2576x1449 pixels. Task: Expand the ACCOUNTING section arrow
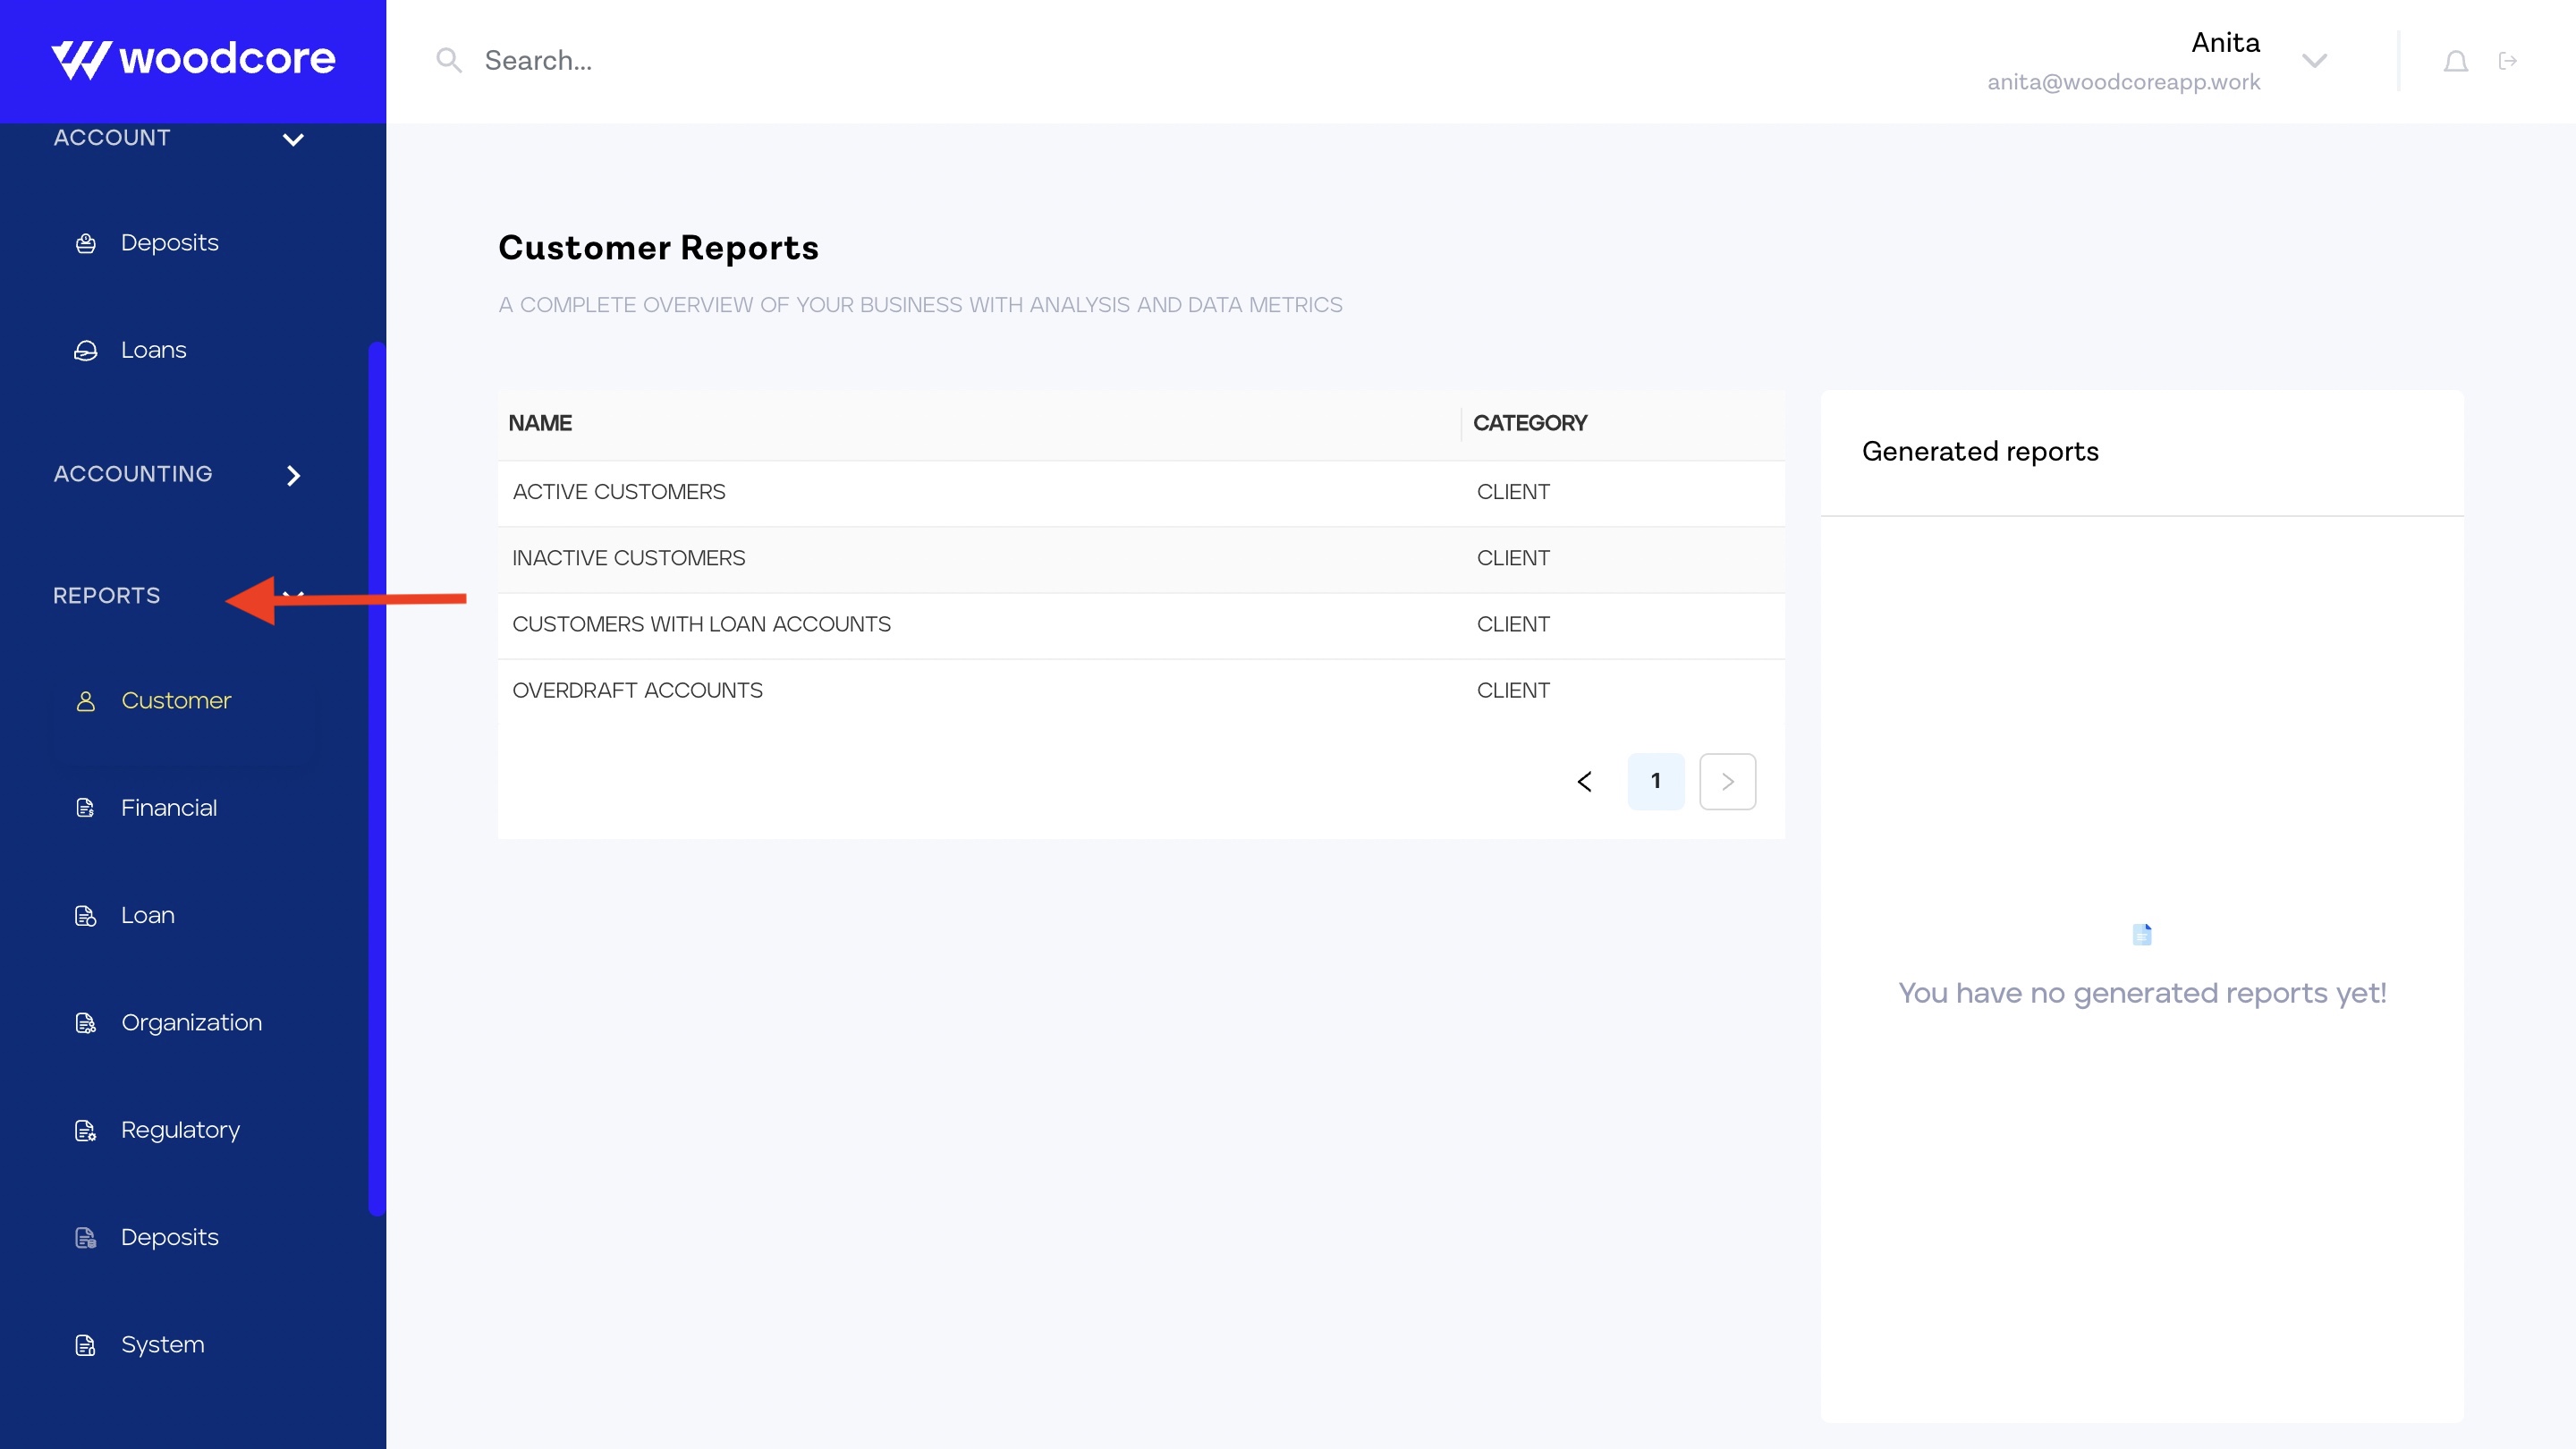click(293, 476)
